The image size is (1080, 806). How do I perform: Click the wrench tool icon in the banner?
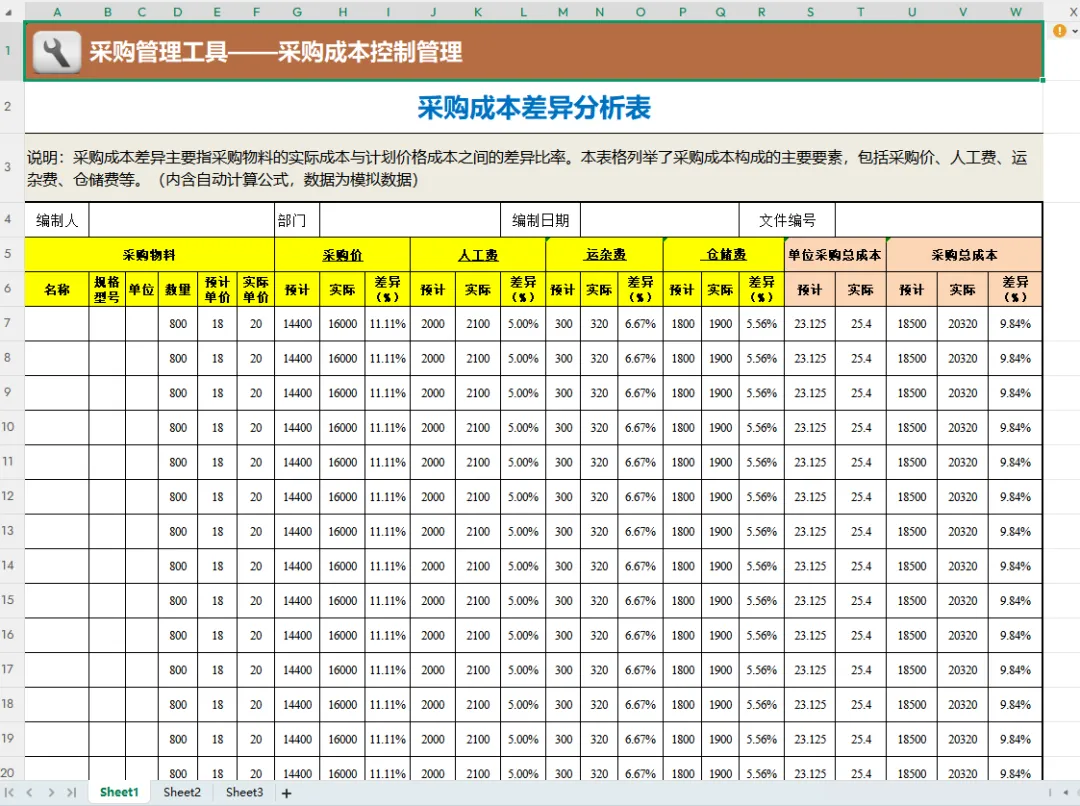[x=56, y=52]
